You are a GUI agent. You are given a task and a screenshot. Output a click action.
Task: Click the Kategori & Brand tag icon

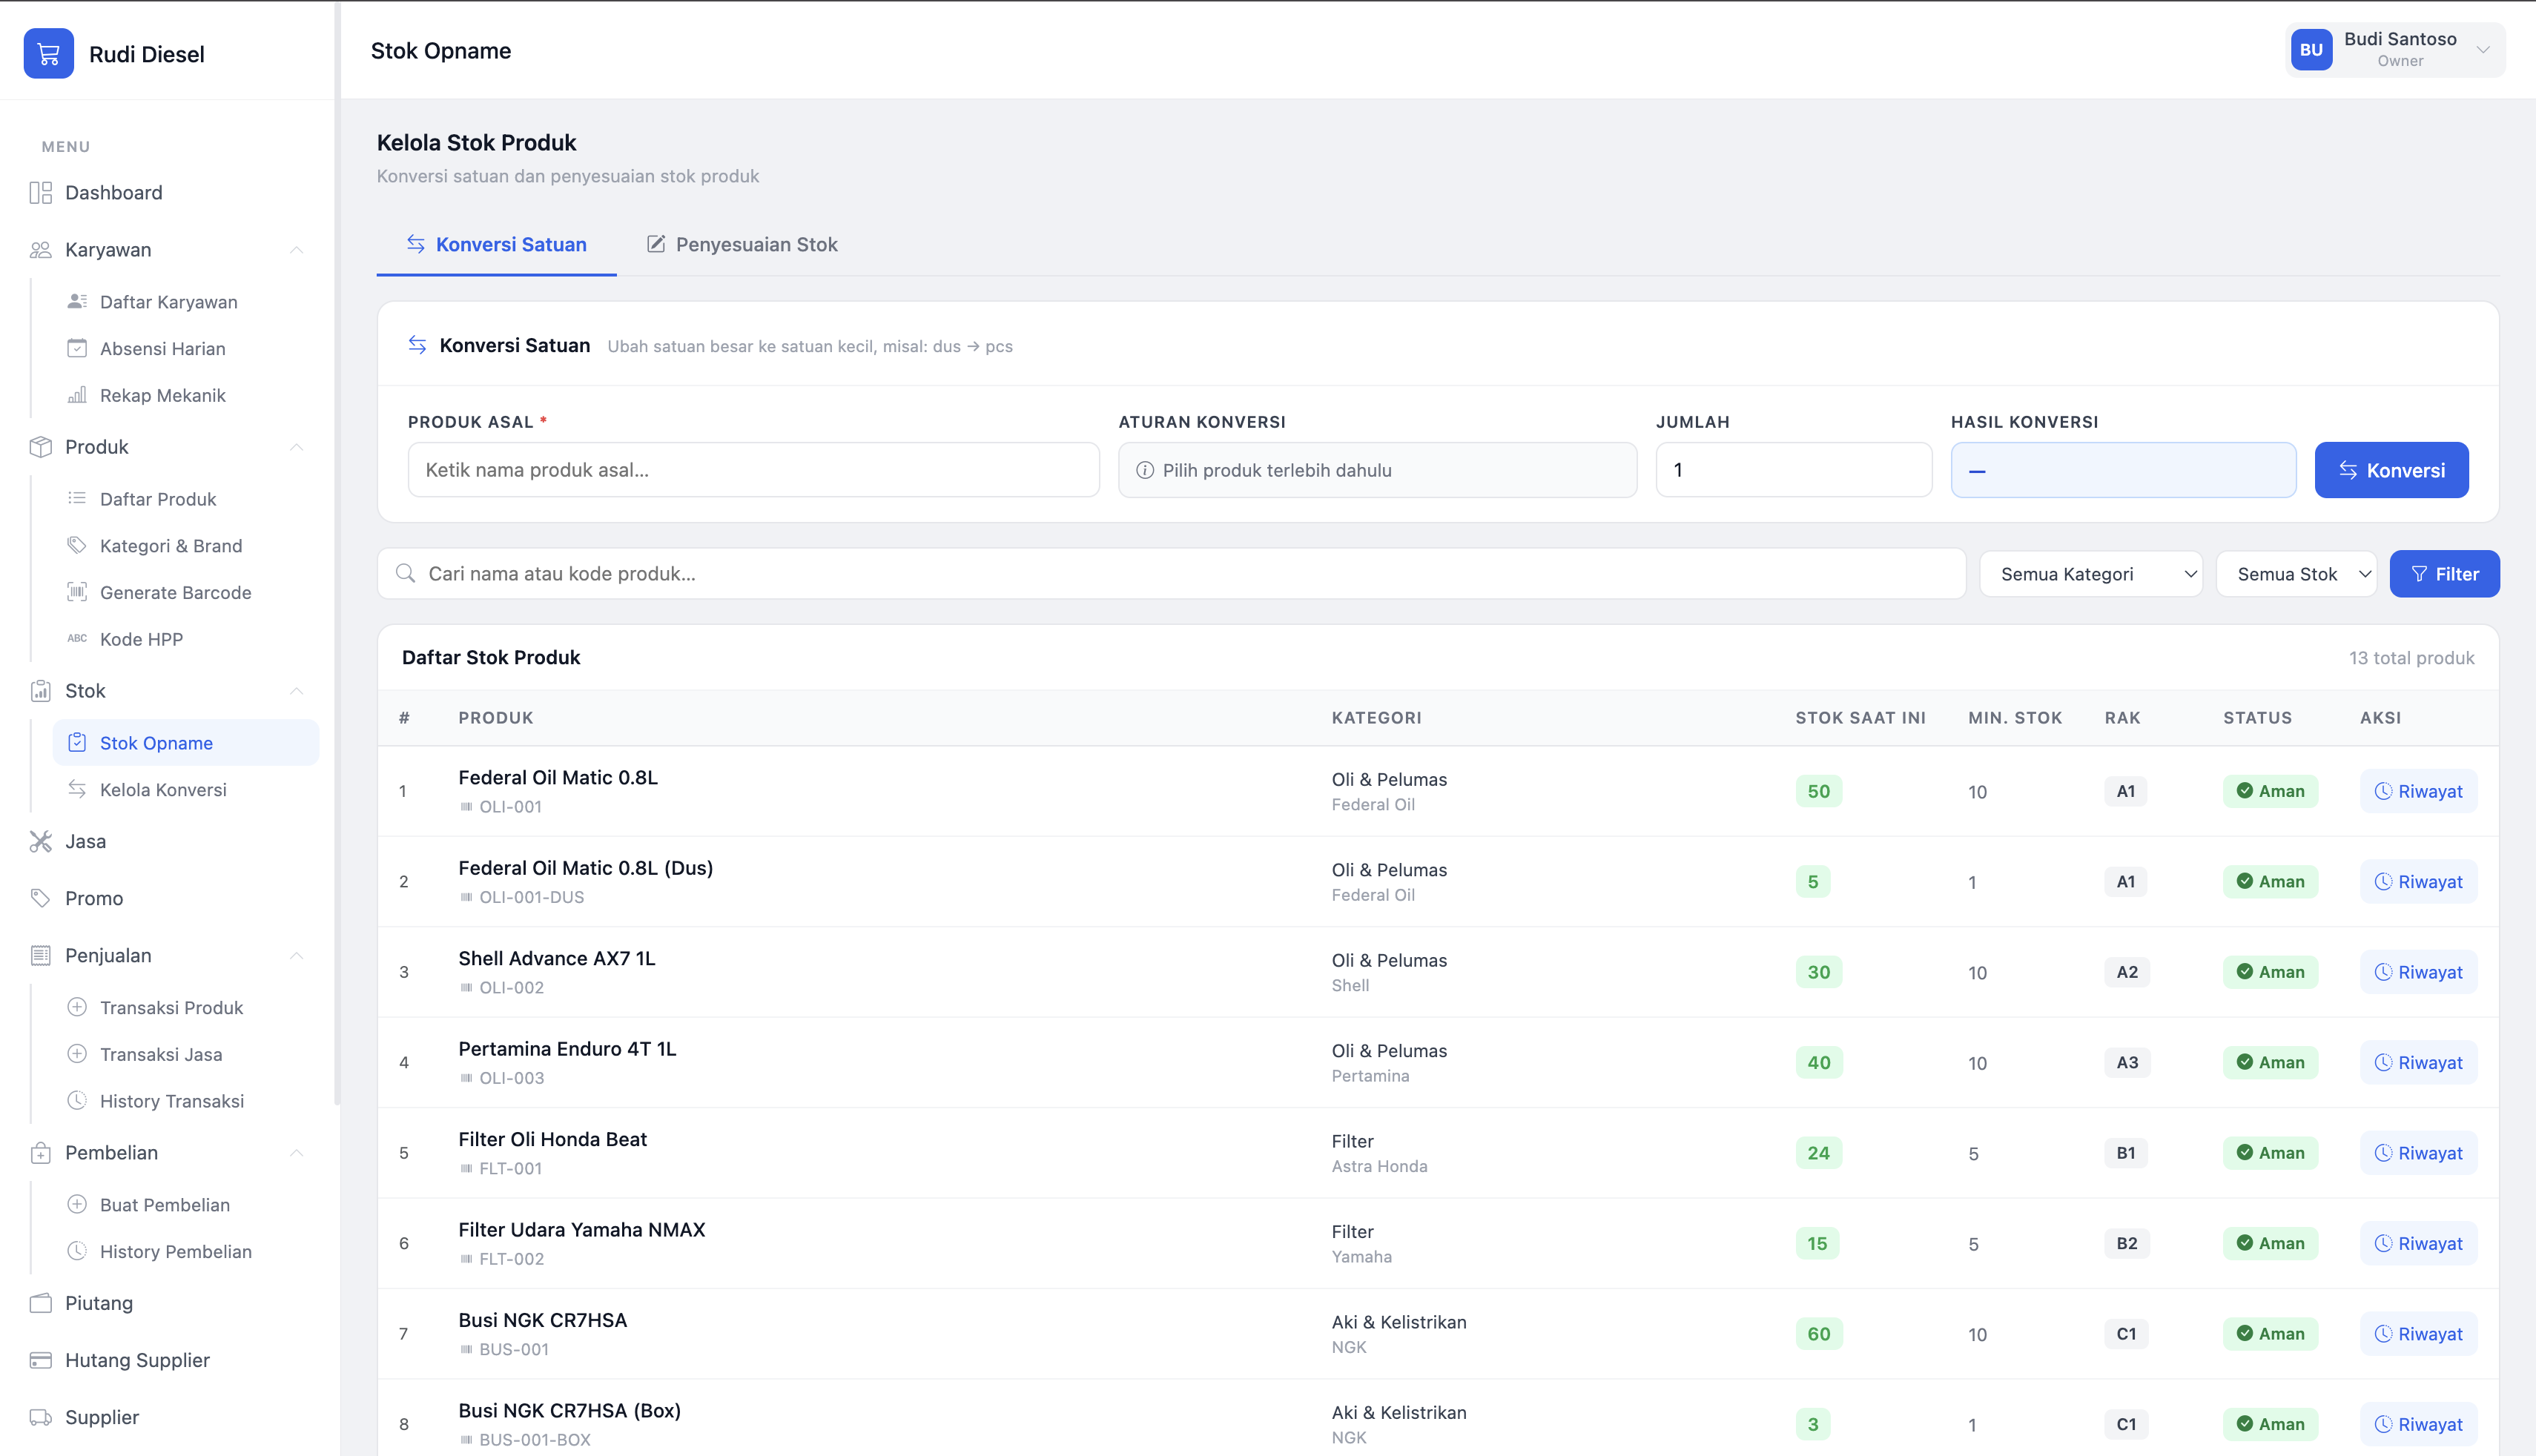point(77,545)
